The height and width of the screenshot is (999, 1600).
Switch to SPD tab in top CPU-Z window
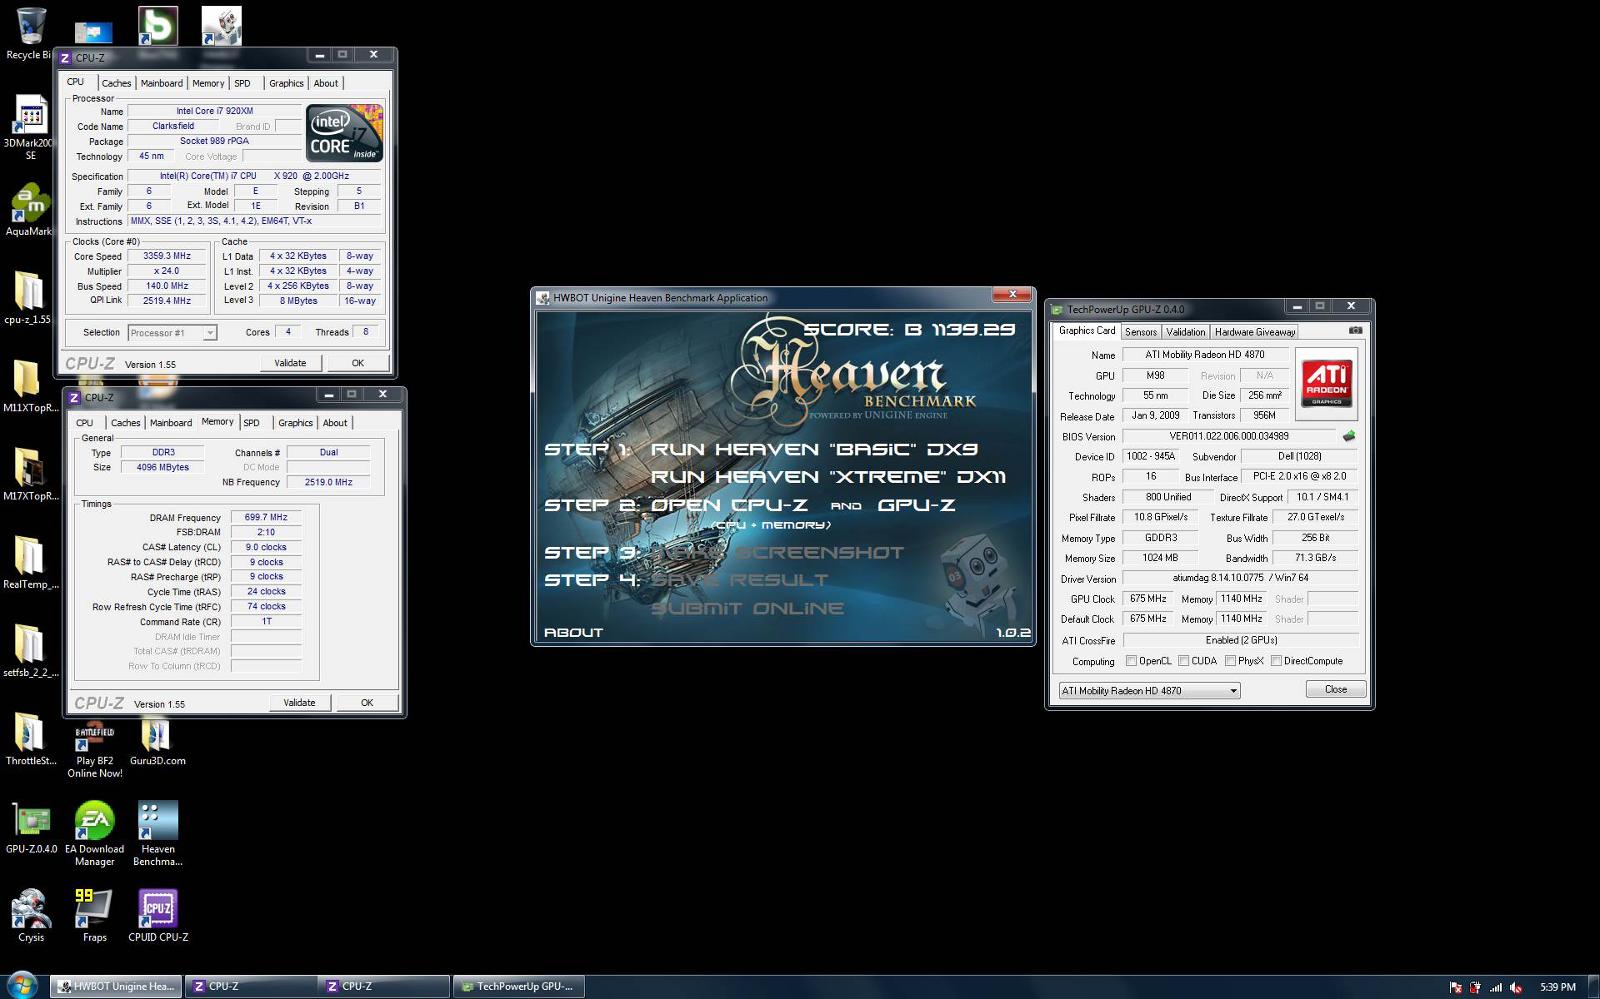pos(242,83)
